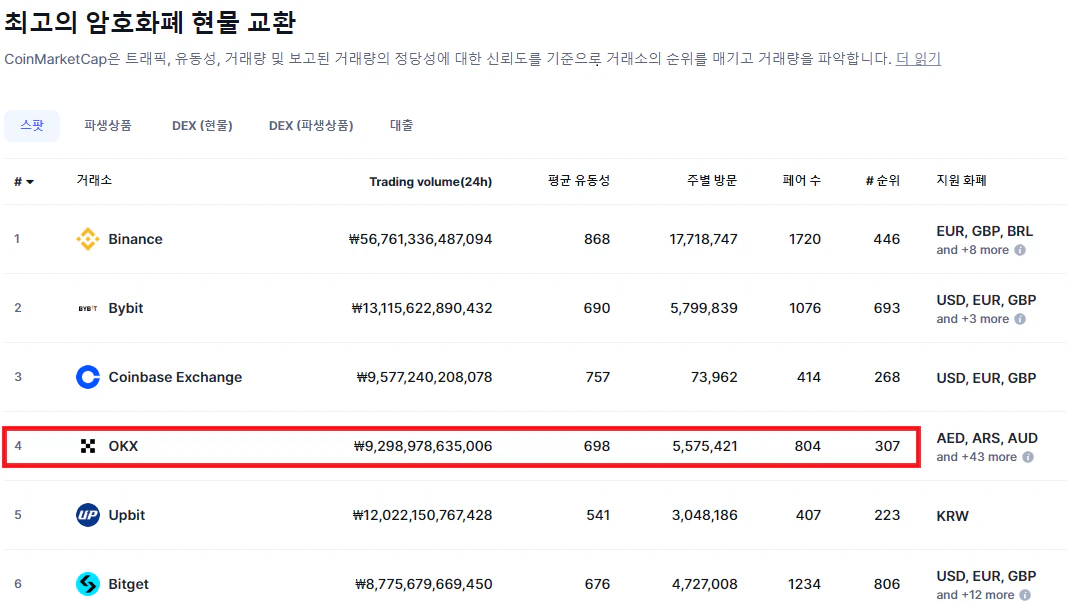1067x609 pixels.
Task: Select the 스팟 tab
Action: (32, 125)
